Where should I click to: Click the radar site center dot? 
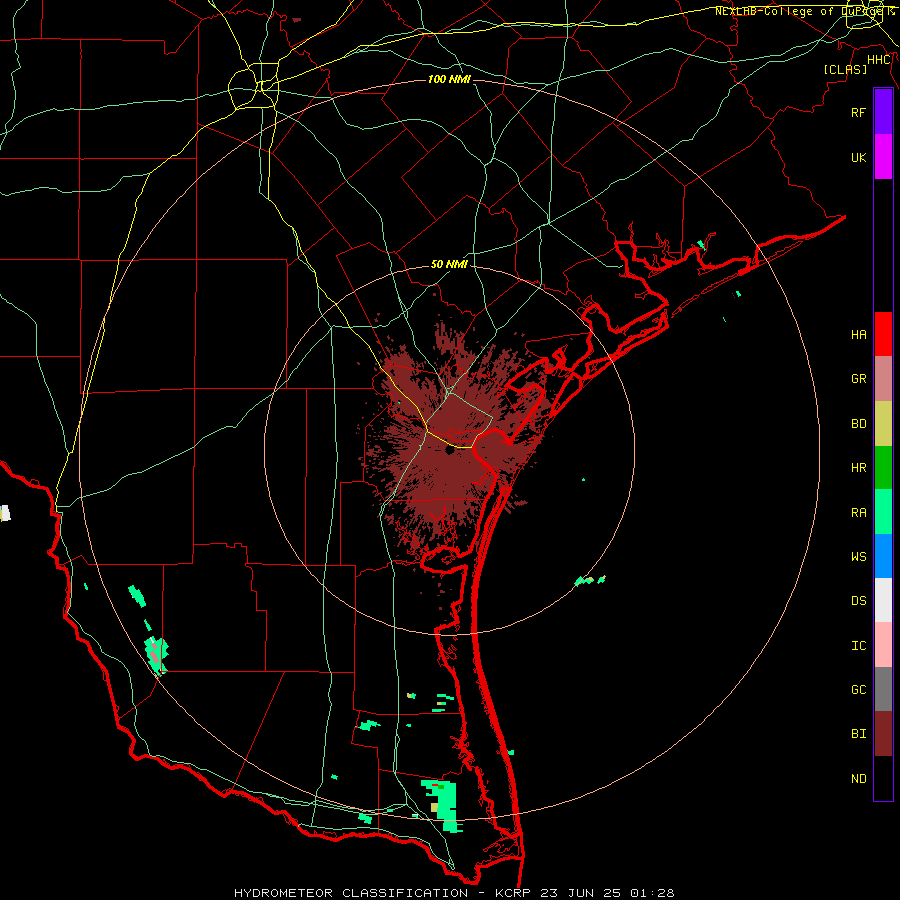tap(449, 451)
